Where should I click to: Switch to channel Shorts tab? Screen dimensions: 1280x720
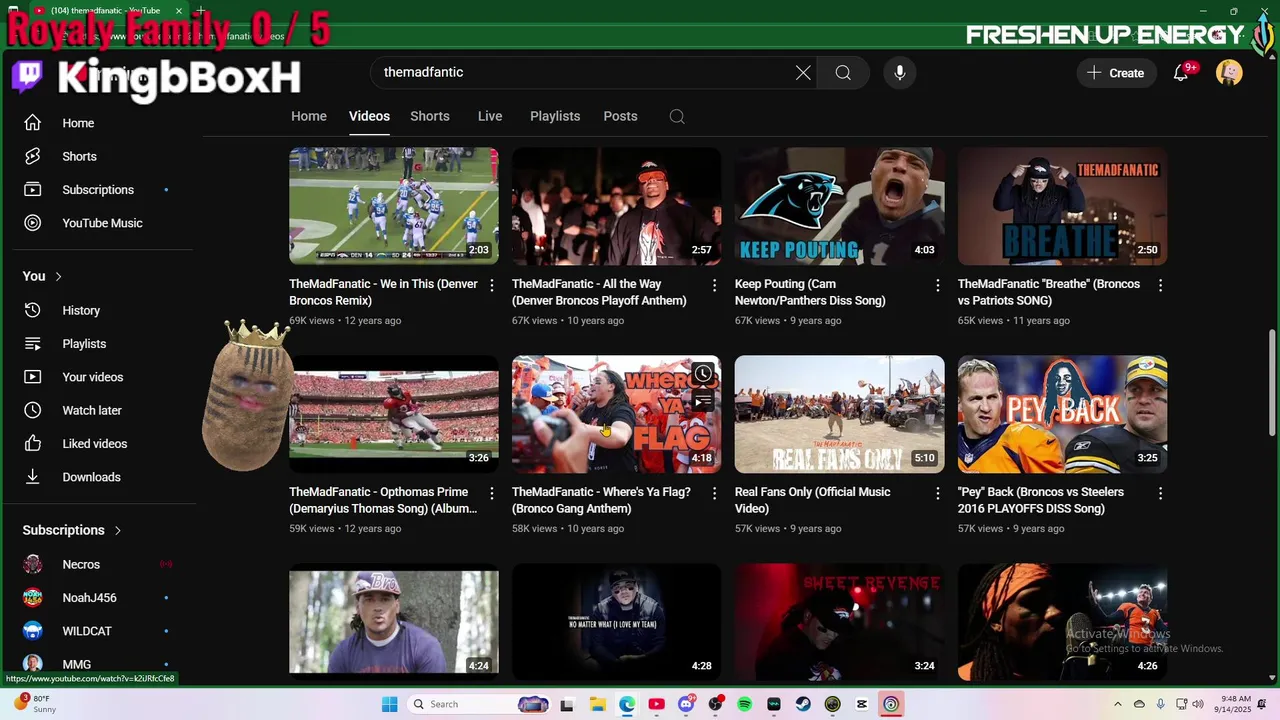(430, 116)
